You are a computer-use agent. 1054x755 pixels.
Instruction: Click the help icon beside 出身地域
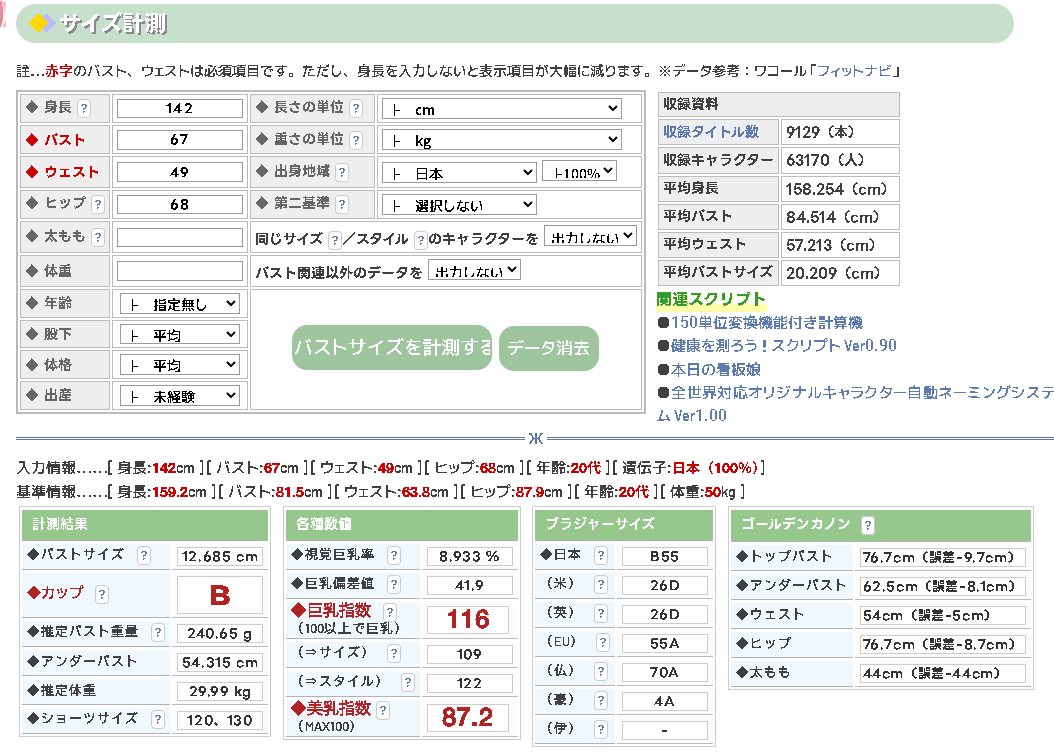(x=342, y=173)
